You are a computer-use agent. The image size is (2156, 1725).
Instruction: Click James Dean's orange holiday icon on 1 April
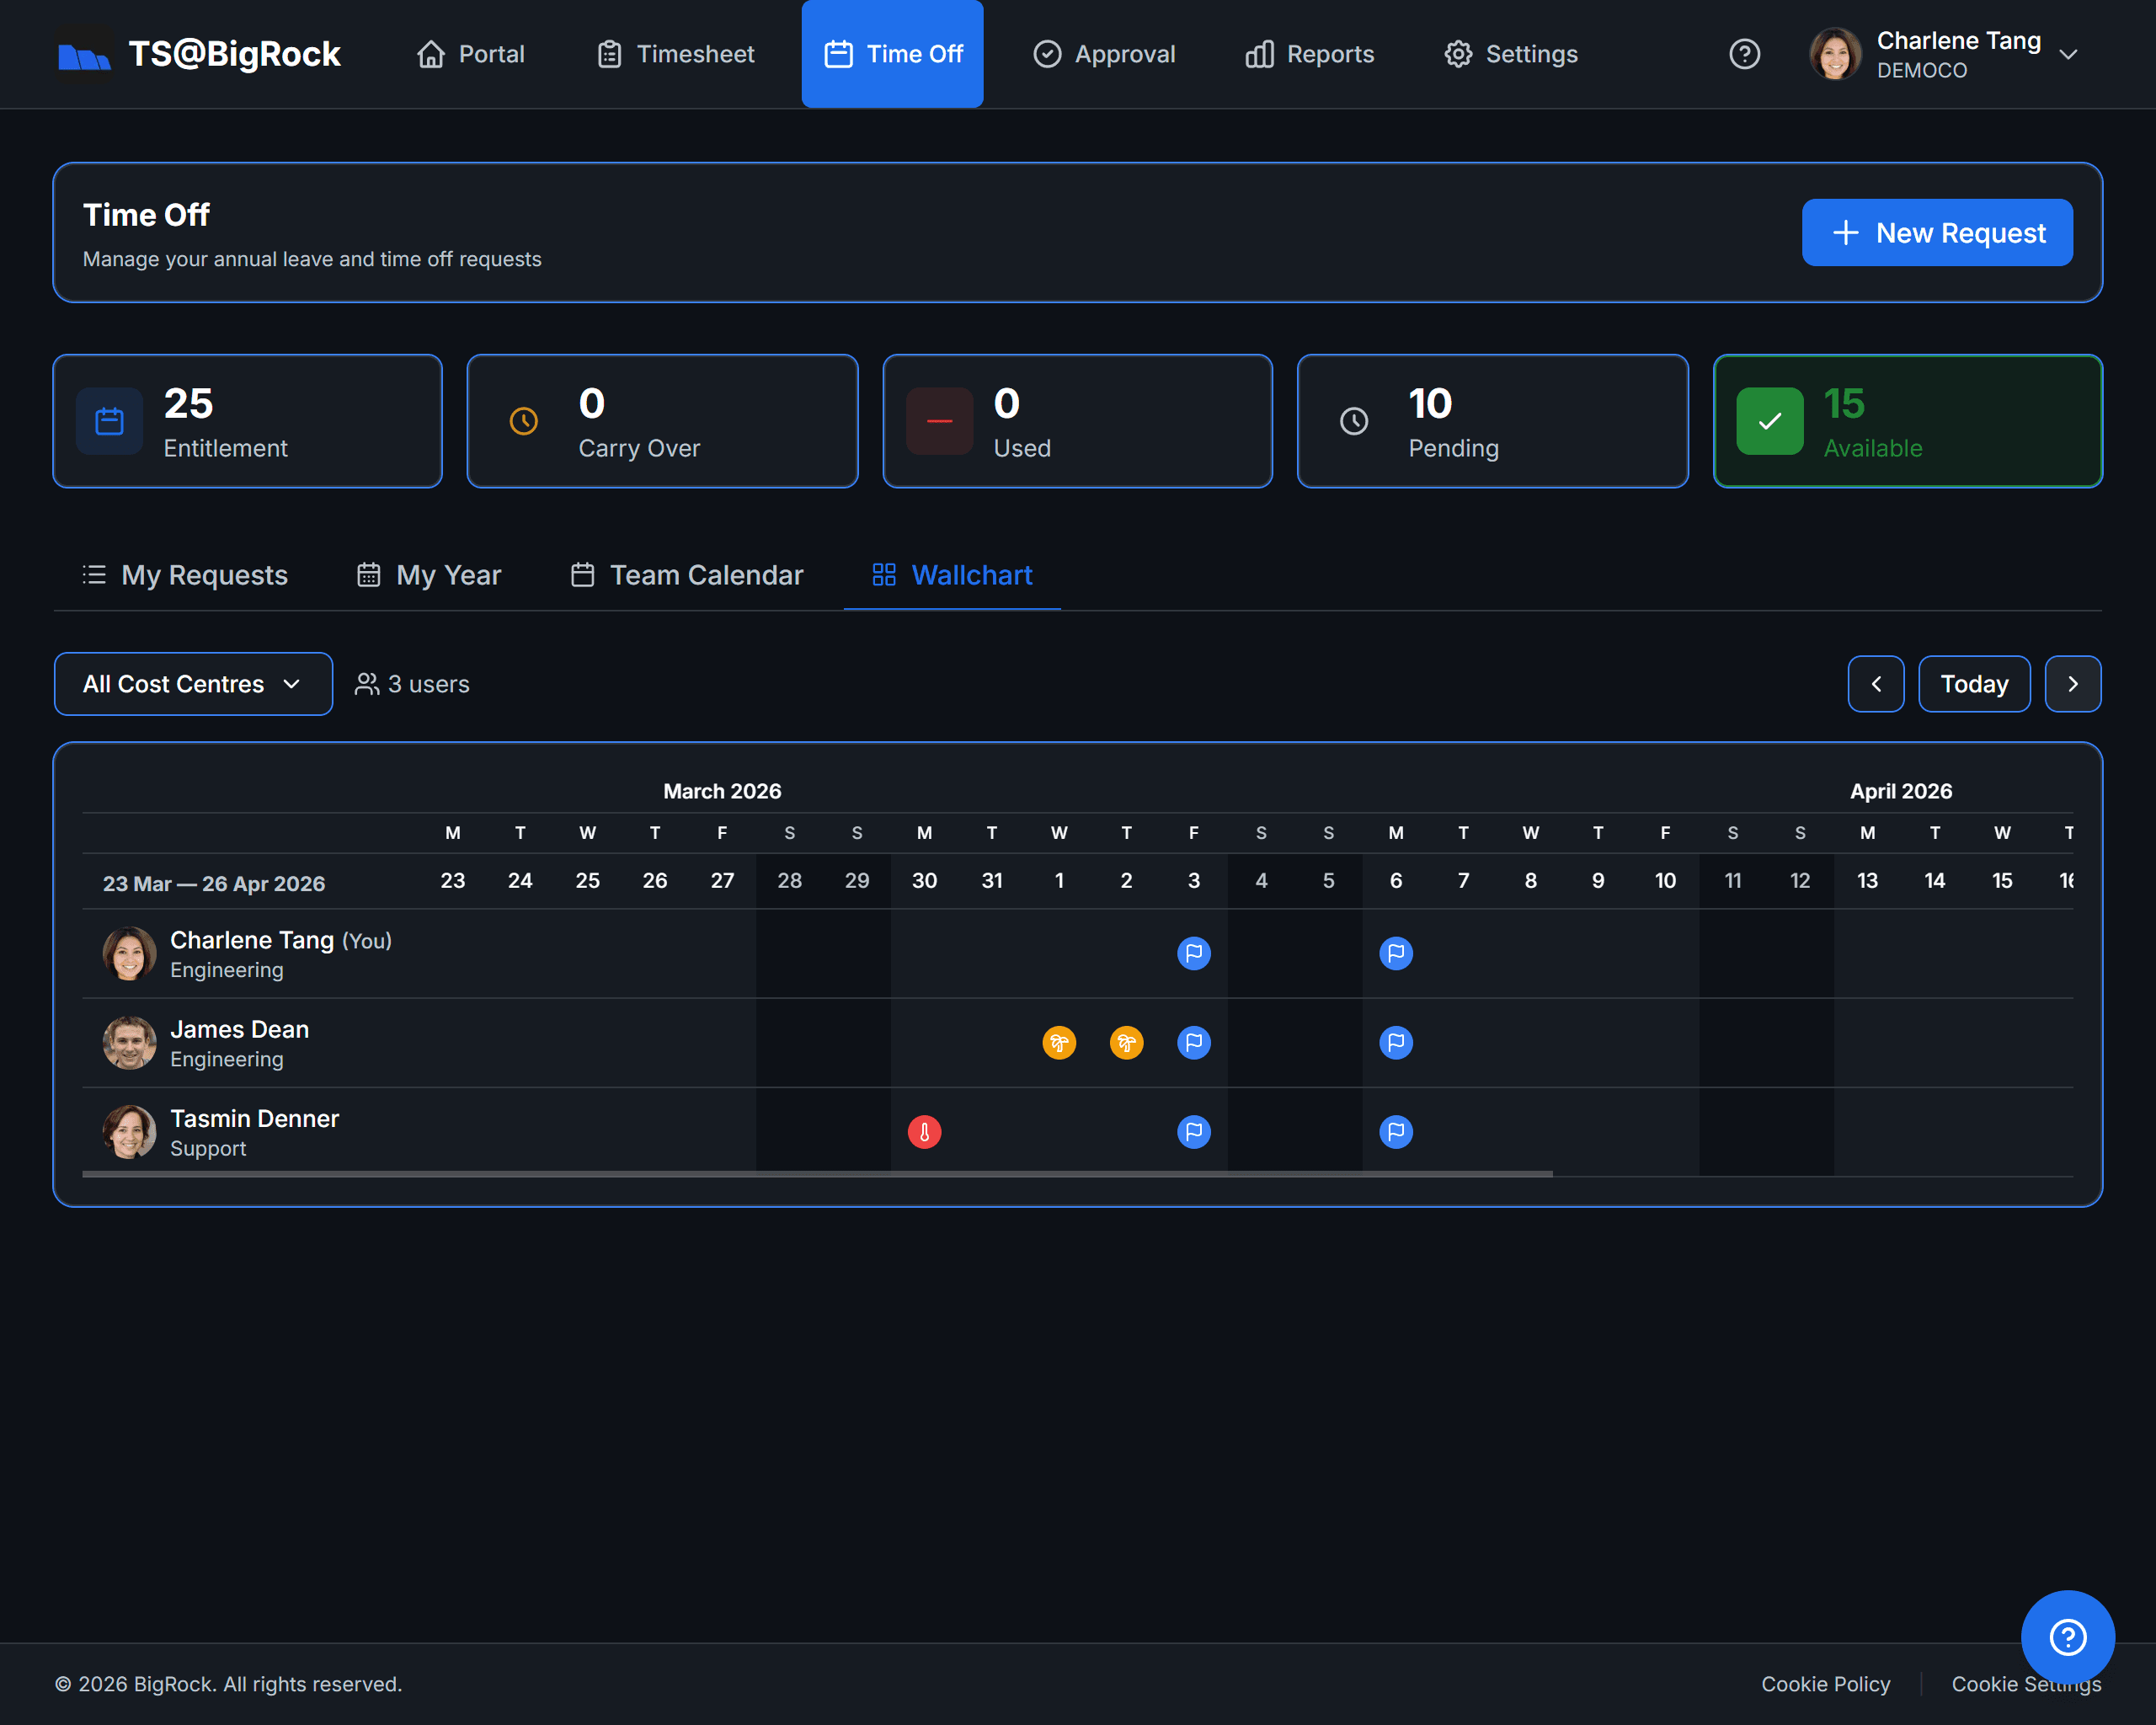pos(1059,1043)
